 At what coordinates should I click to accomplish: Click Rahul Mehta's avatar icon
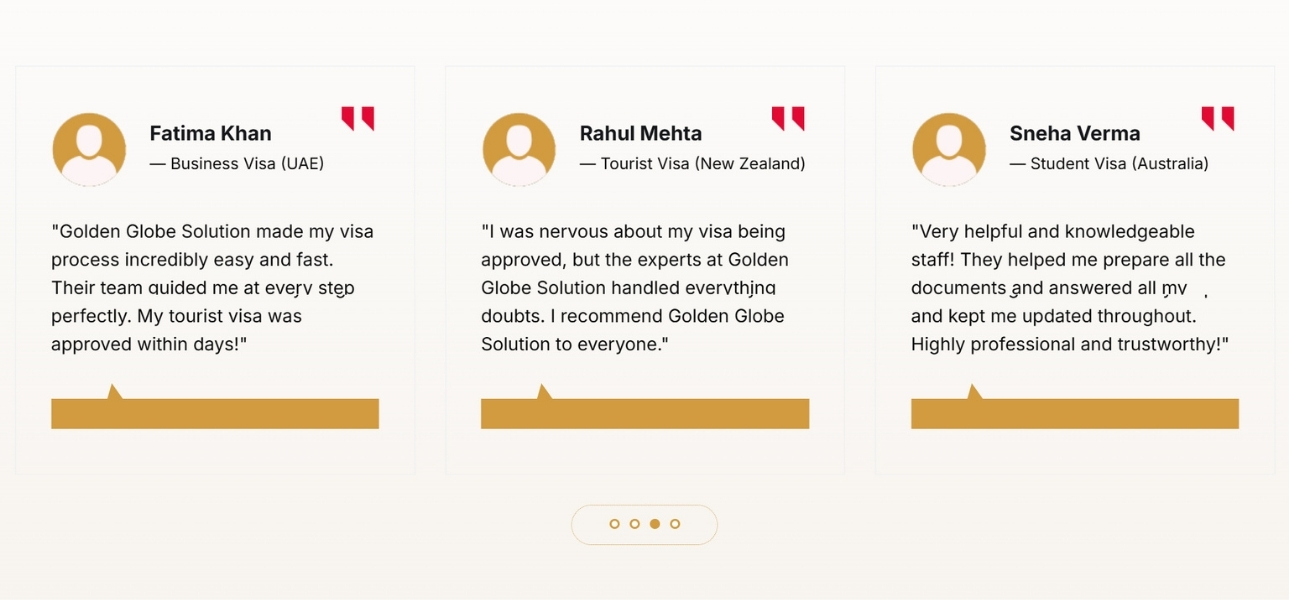click(519, 150)
